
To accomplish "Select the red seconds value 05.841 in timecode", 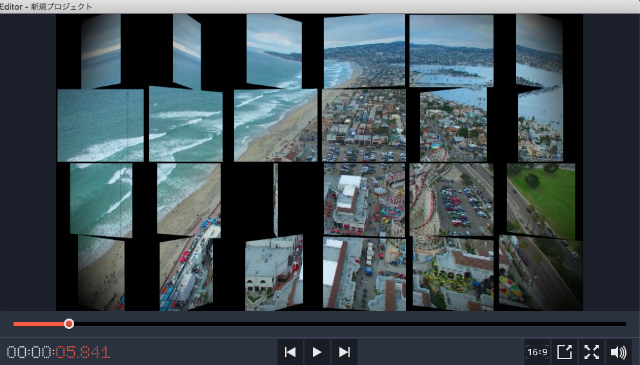I will tap(83, 352).
